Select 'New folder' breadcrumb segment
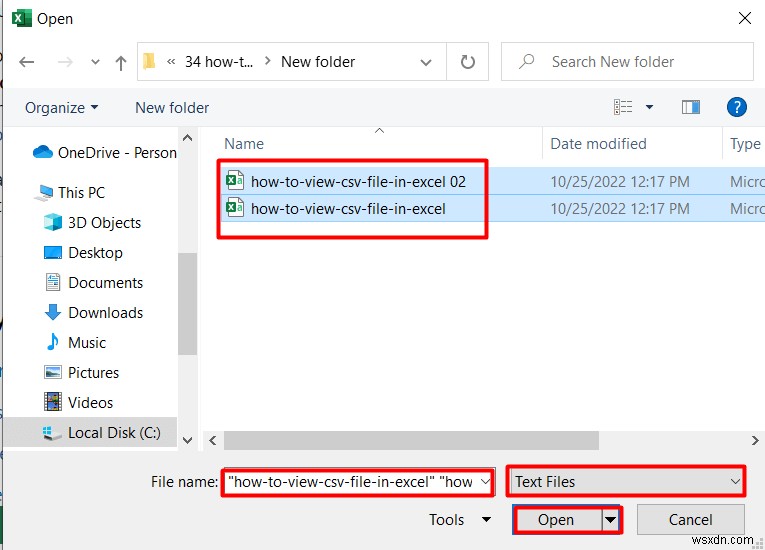 tap(318, 61)
